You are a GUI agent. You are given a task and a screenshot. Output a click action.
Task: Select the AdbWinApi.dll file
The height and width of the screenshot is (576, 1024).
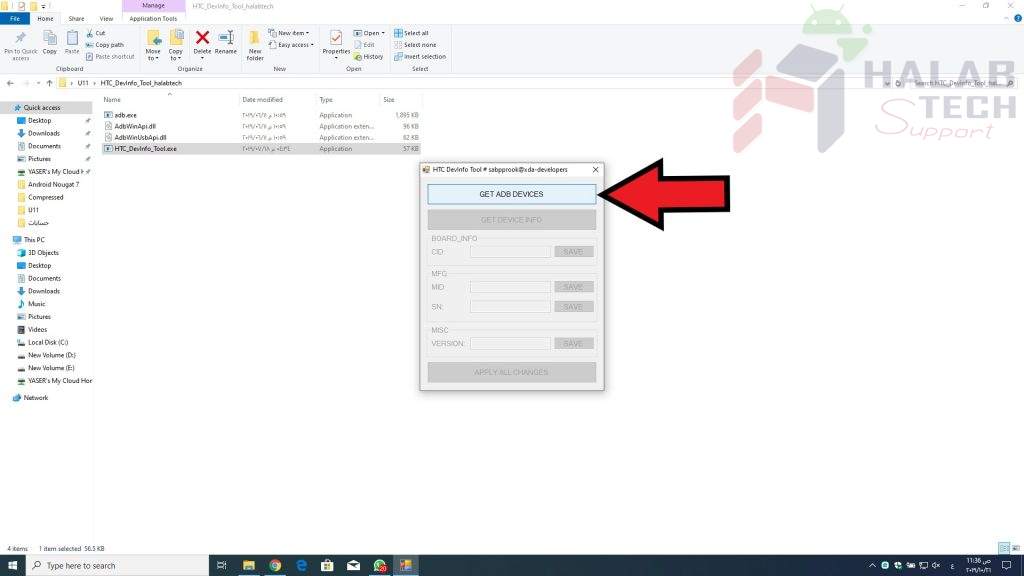135,126
